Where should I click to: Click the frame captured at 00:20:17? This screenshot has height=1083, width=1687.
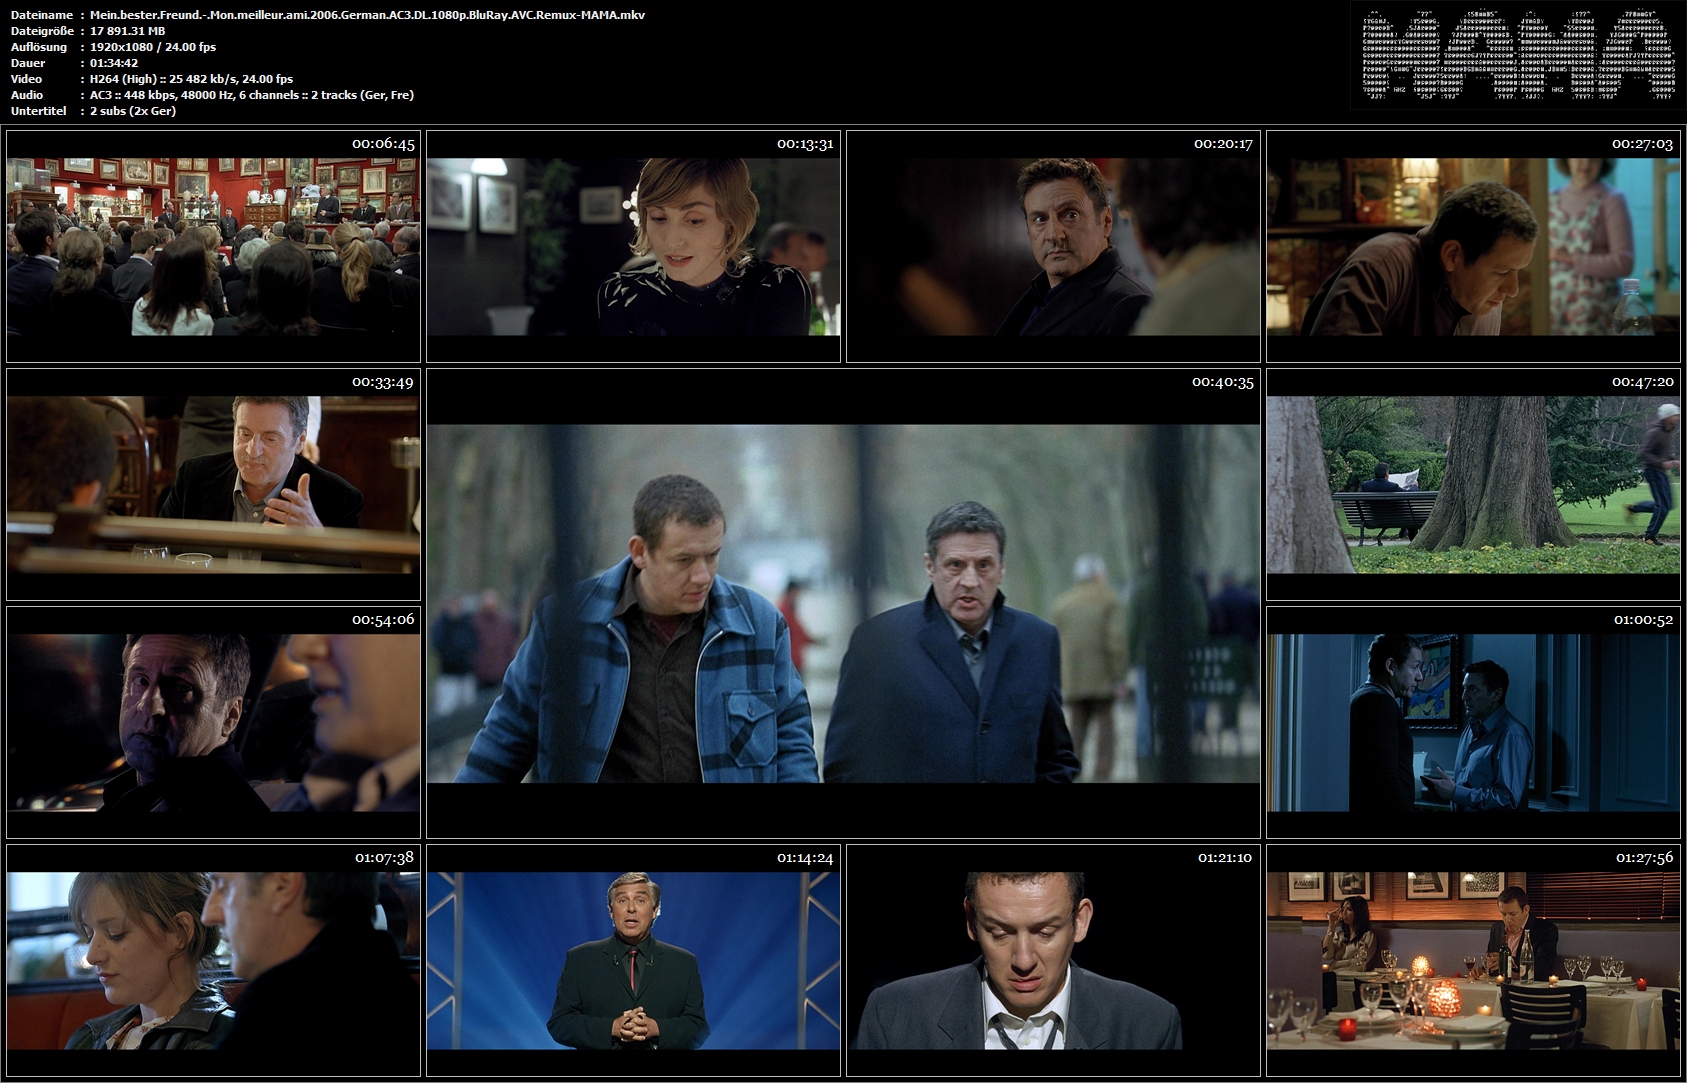click(x=1053, y=246)
